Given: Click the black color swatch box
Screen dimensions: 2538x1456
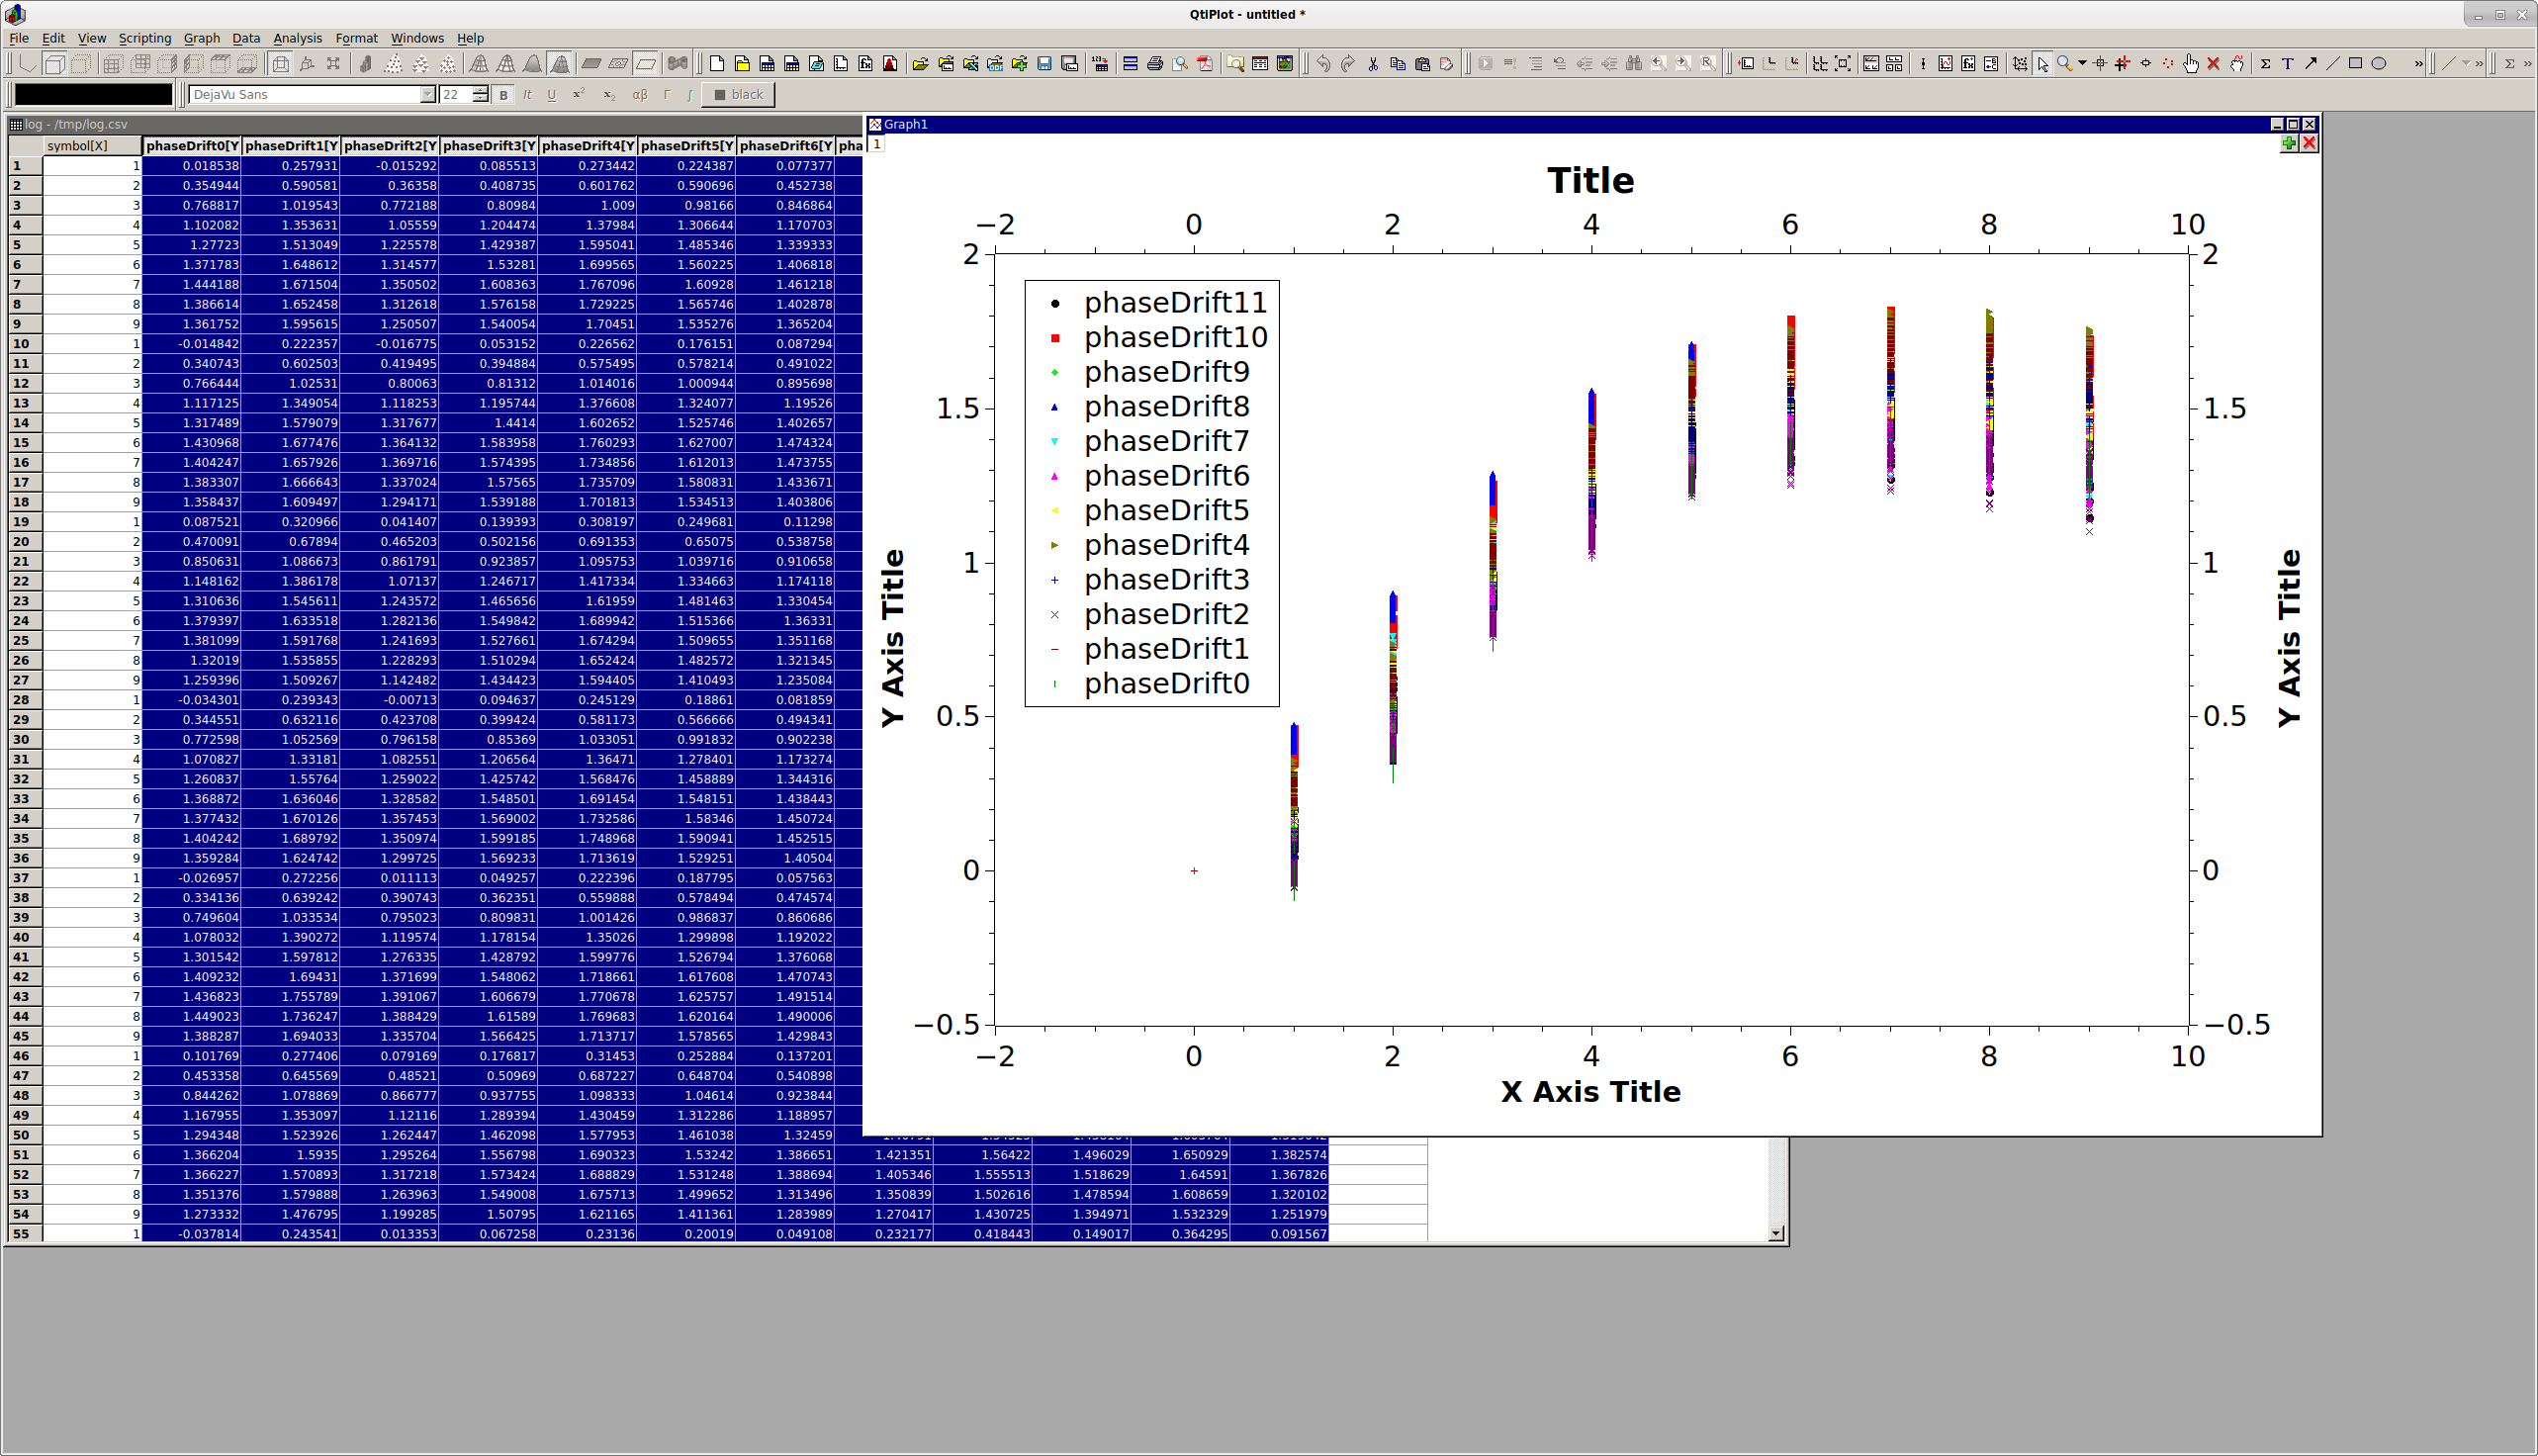Looking at the screenshot, I should click(93, 94).
